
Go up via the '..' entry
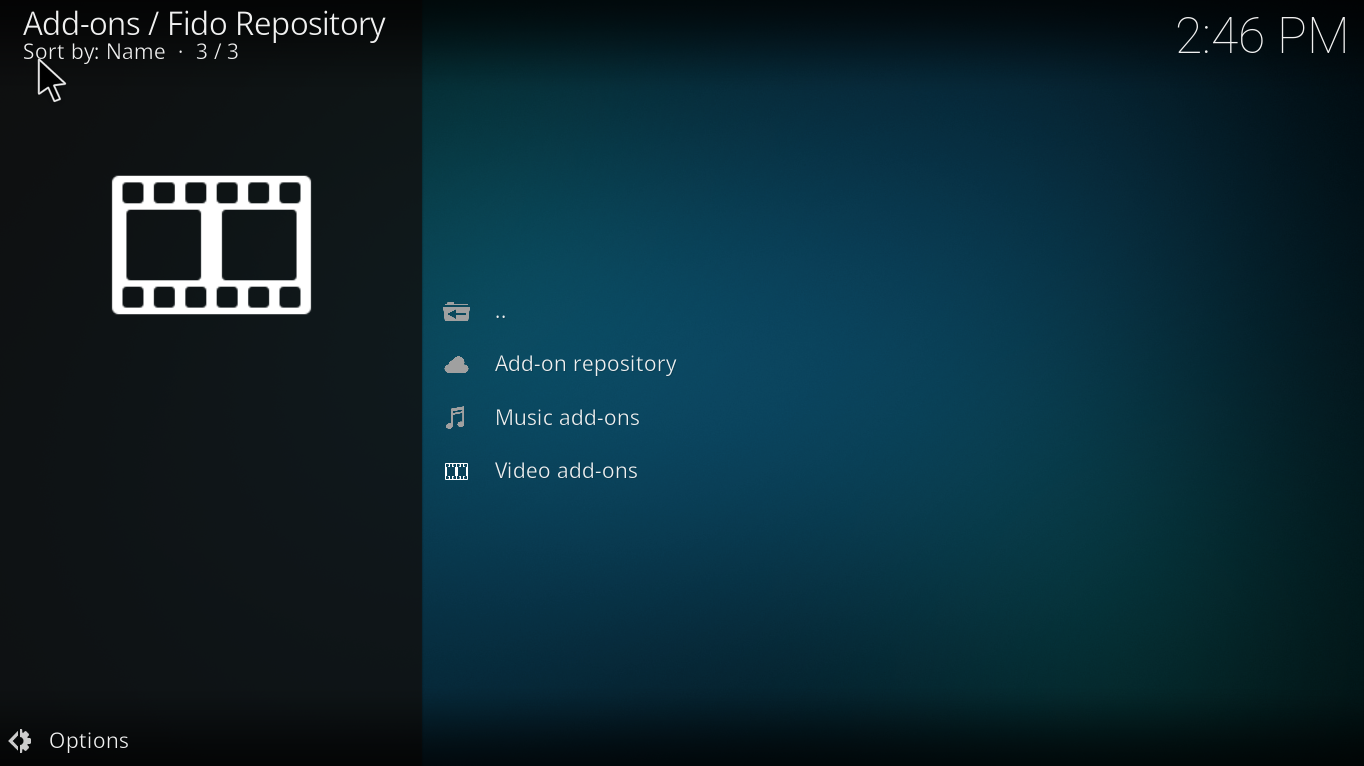click(501, 314)
